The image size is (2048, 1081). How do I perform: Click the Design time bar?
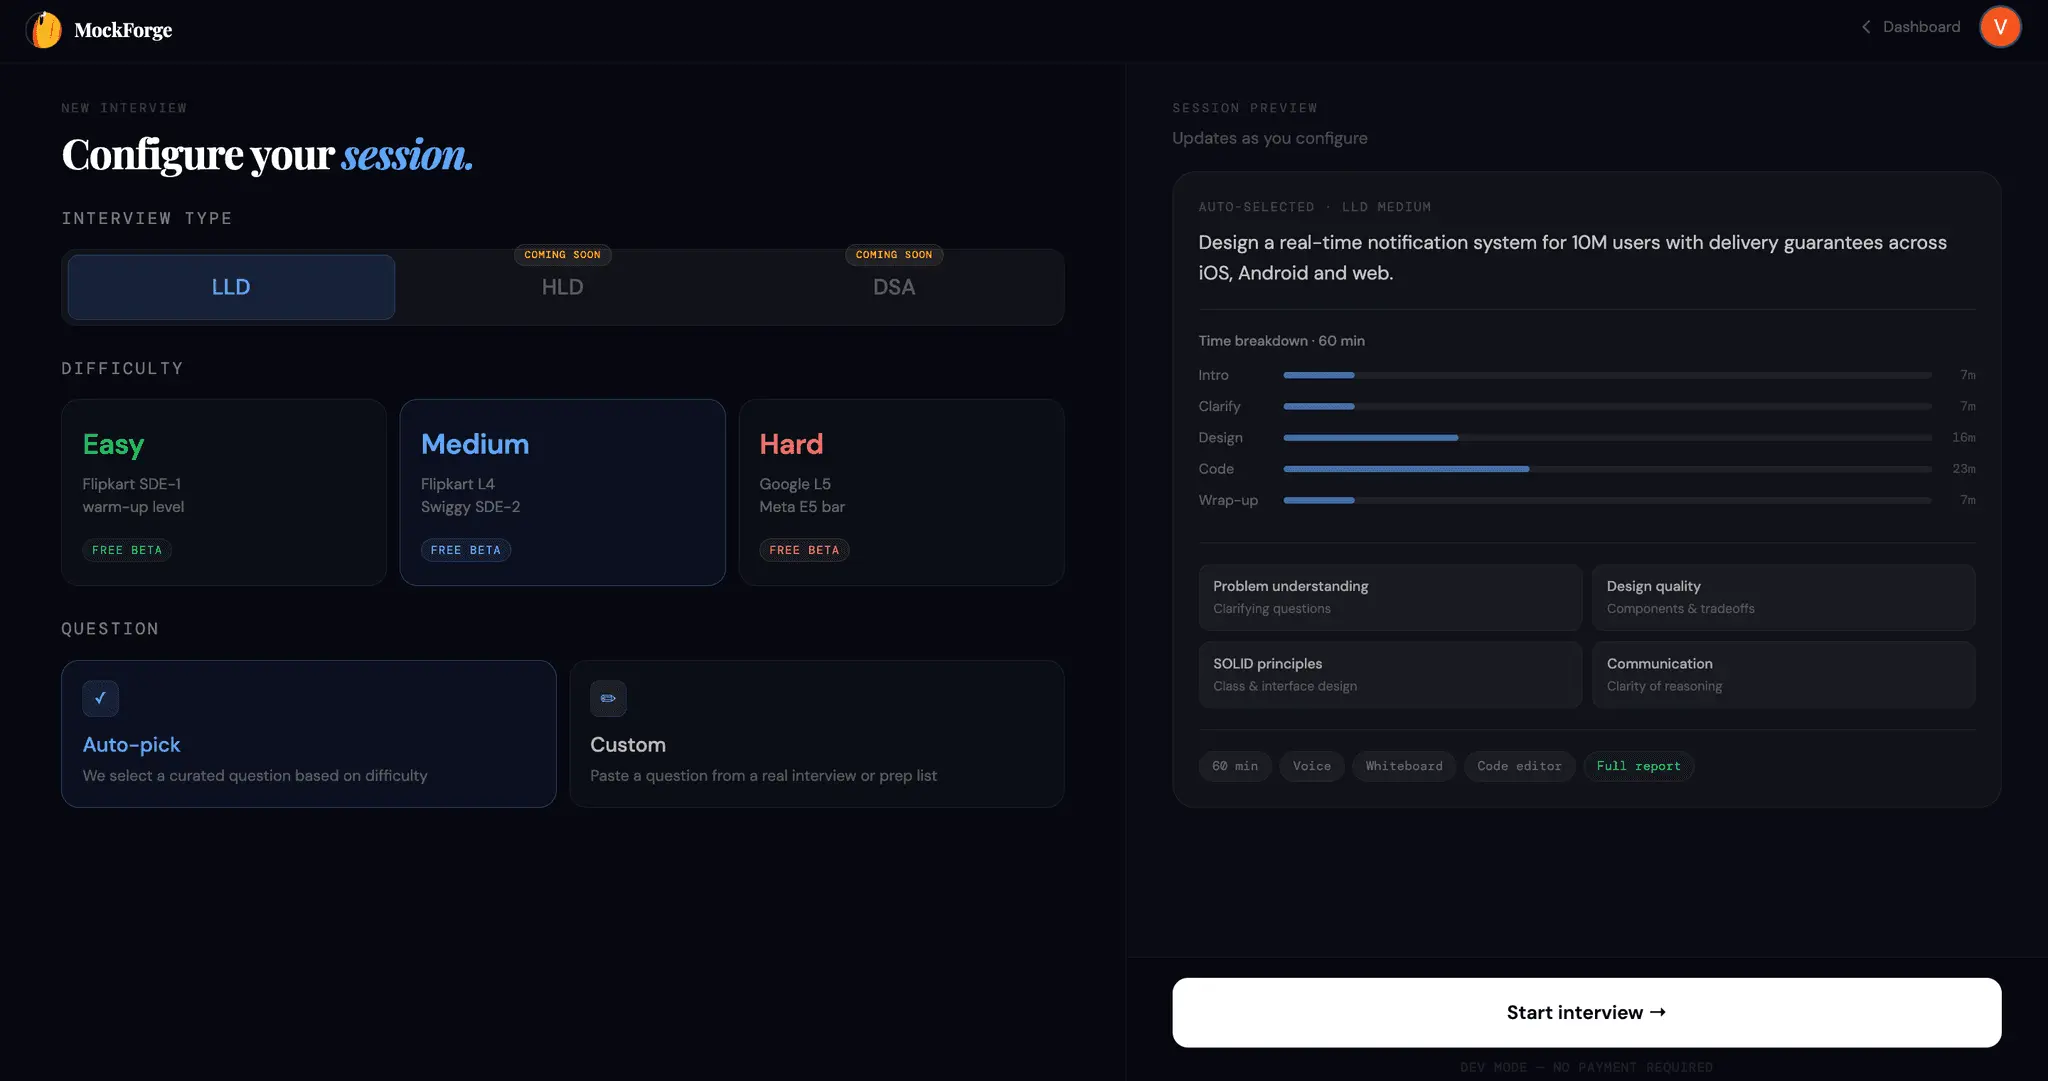click(x=1607, y=437)
